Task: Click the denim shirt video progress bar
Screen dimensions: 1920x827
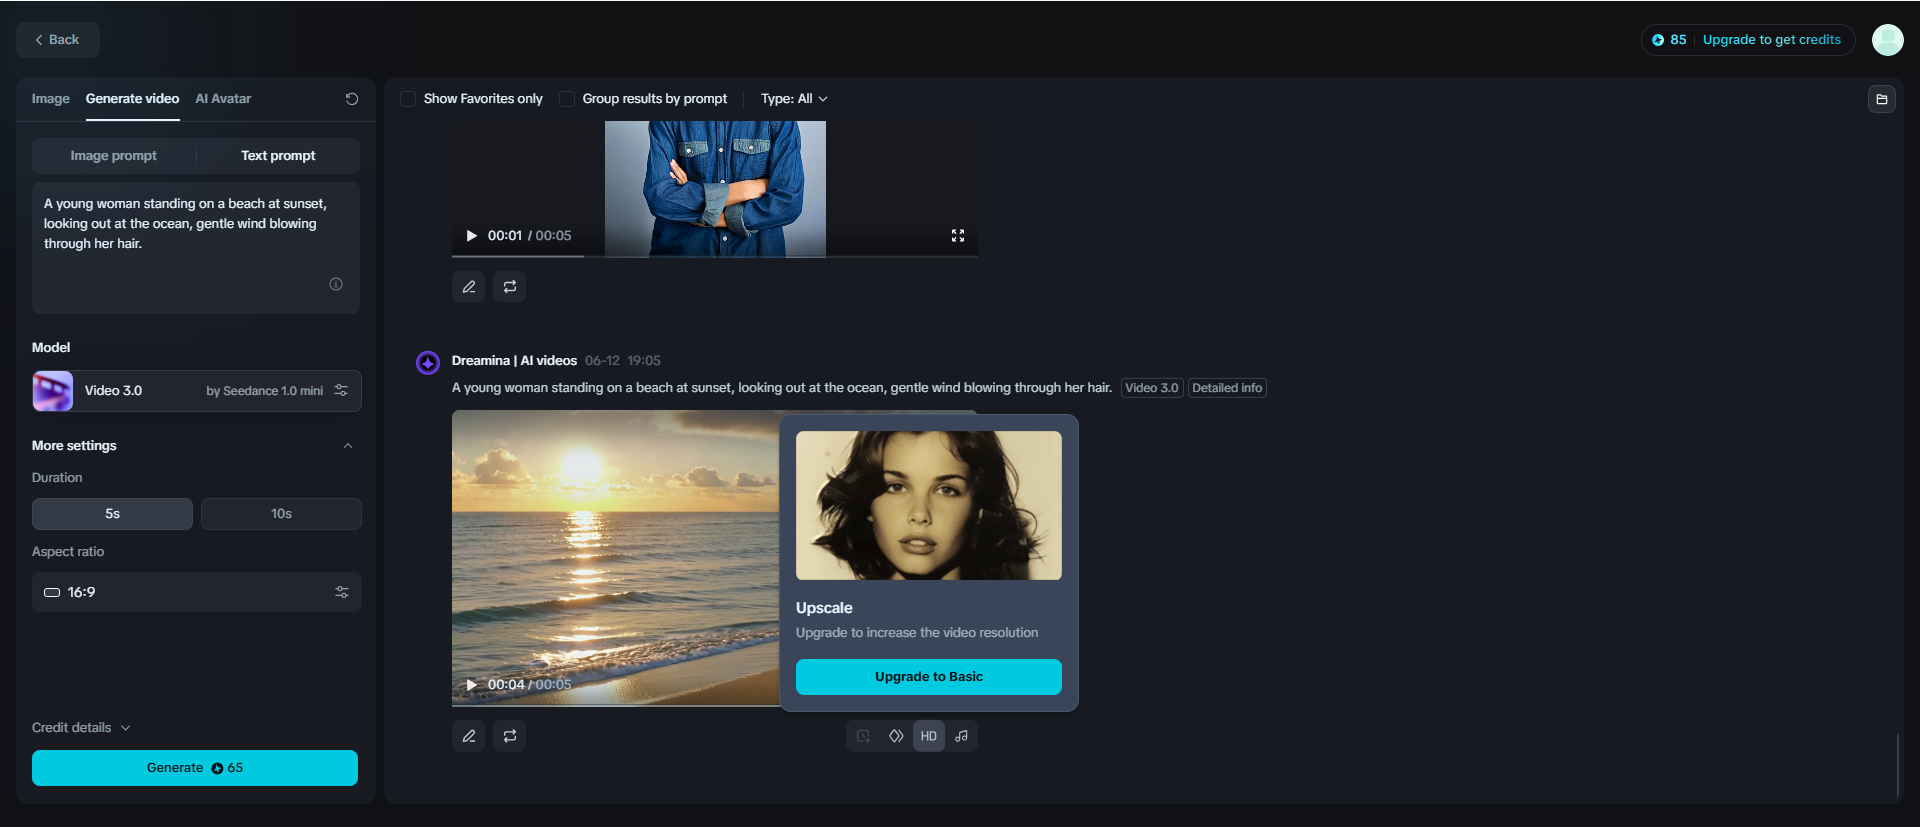Action: (x=715, y=256)
